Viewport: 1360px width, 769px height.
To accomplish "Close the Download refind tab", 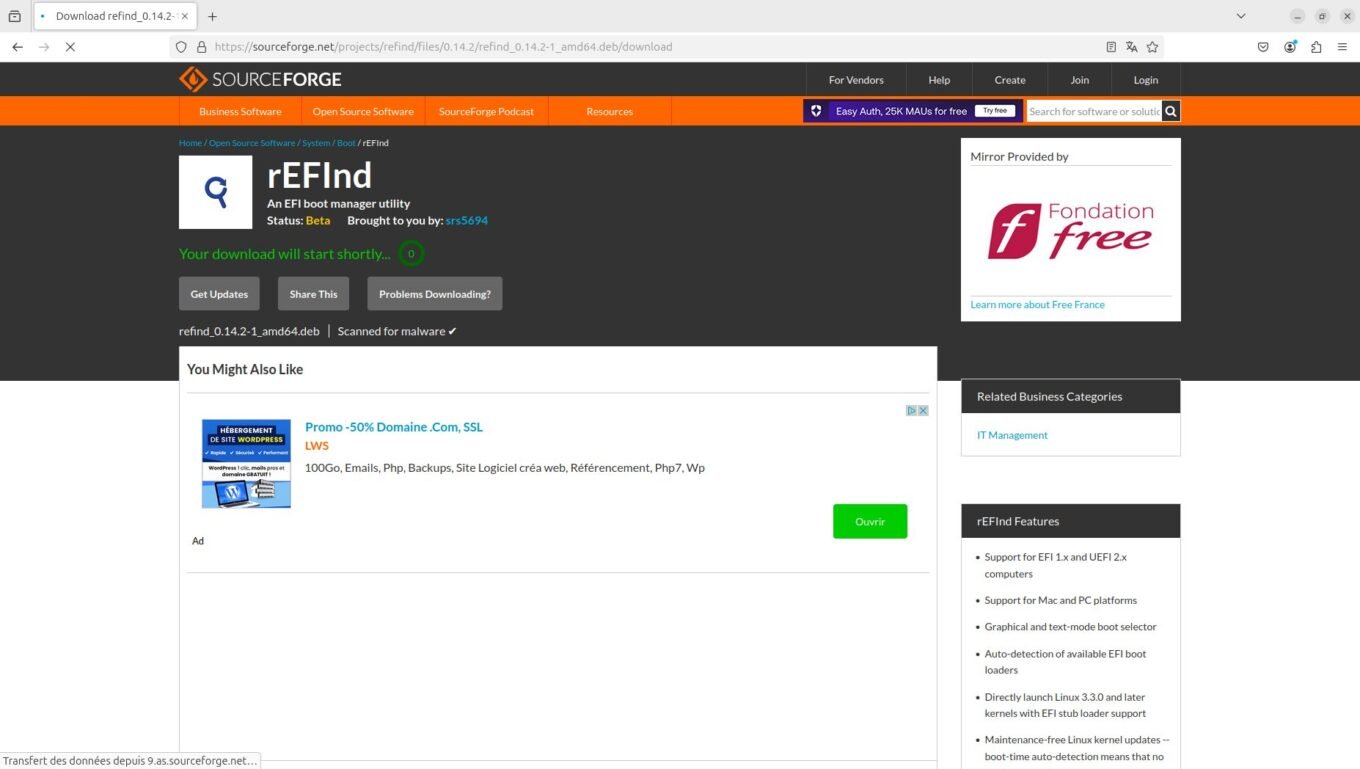I will (x=185, y=16).
